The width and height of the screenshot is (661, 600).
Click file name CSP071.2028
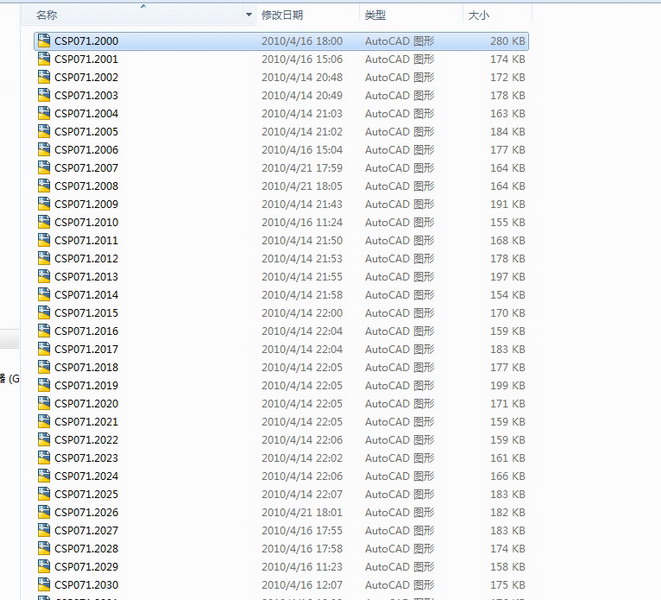pyautogui.click(x=86, y=549)
